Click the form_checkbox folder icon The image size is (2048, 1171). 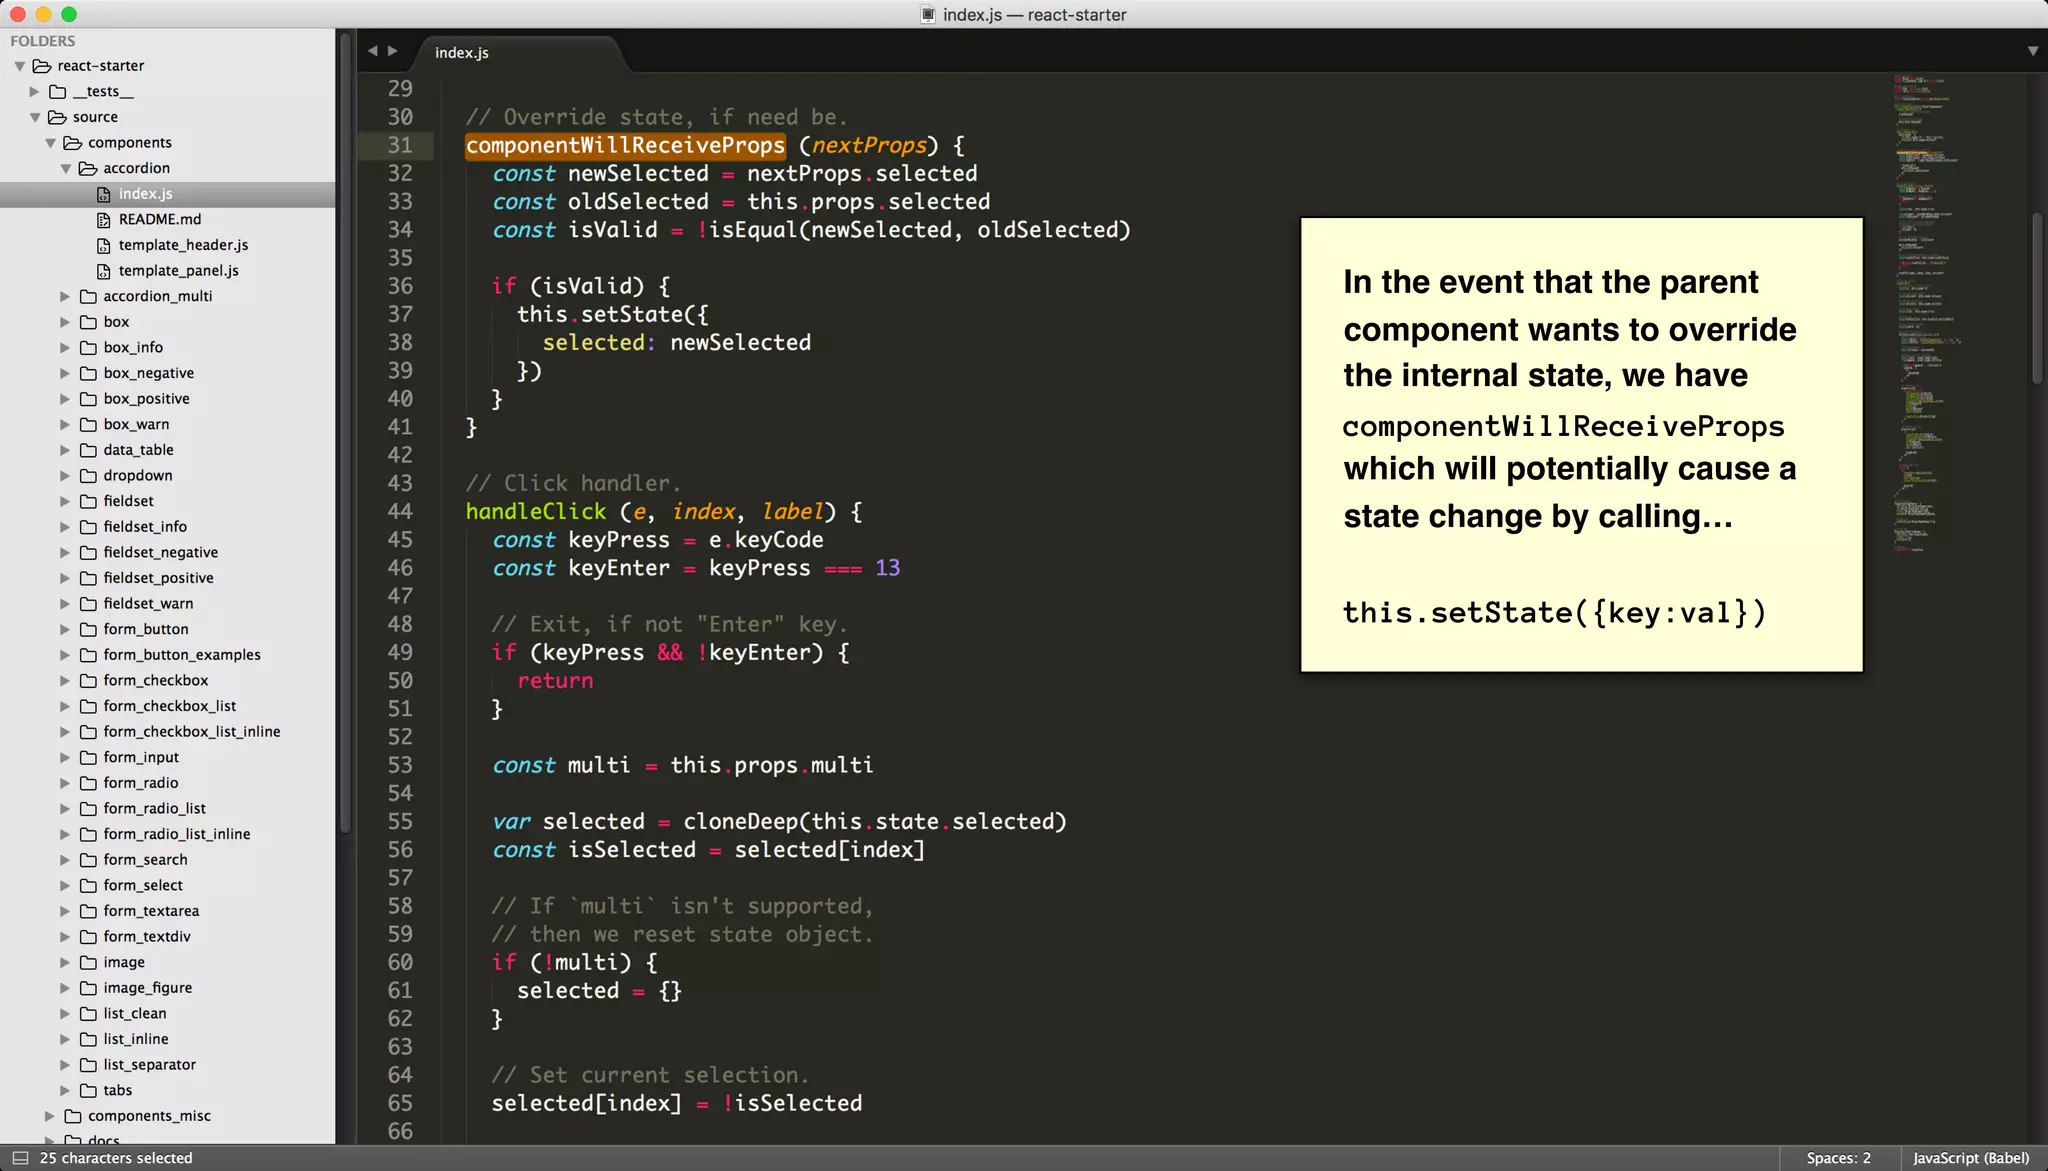click(x=88, y=681)
